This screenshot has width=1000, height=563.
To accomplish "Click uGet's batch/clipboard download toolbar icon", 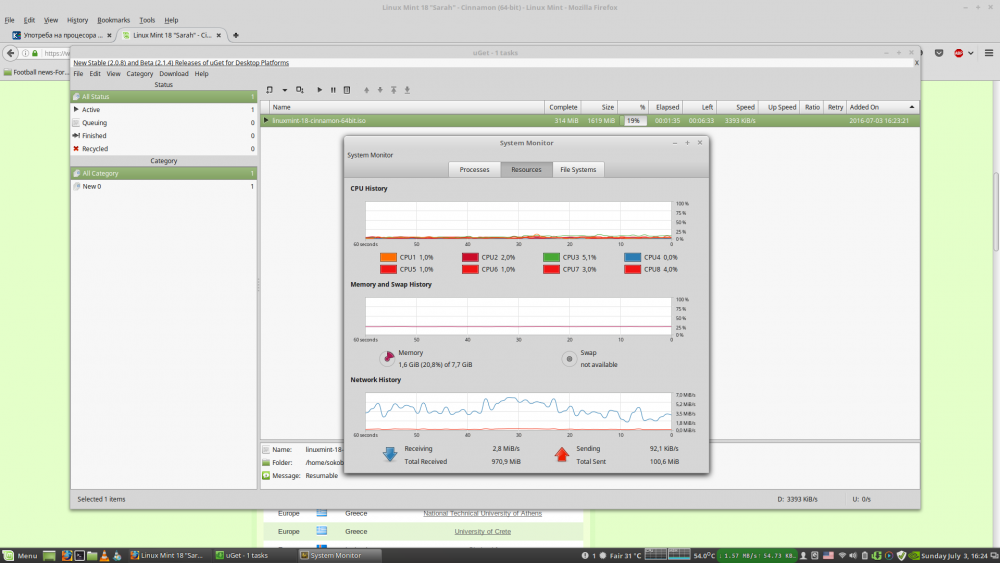I will [x=300, y=90].
